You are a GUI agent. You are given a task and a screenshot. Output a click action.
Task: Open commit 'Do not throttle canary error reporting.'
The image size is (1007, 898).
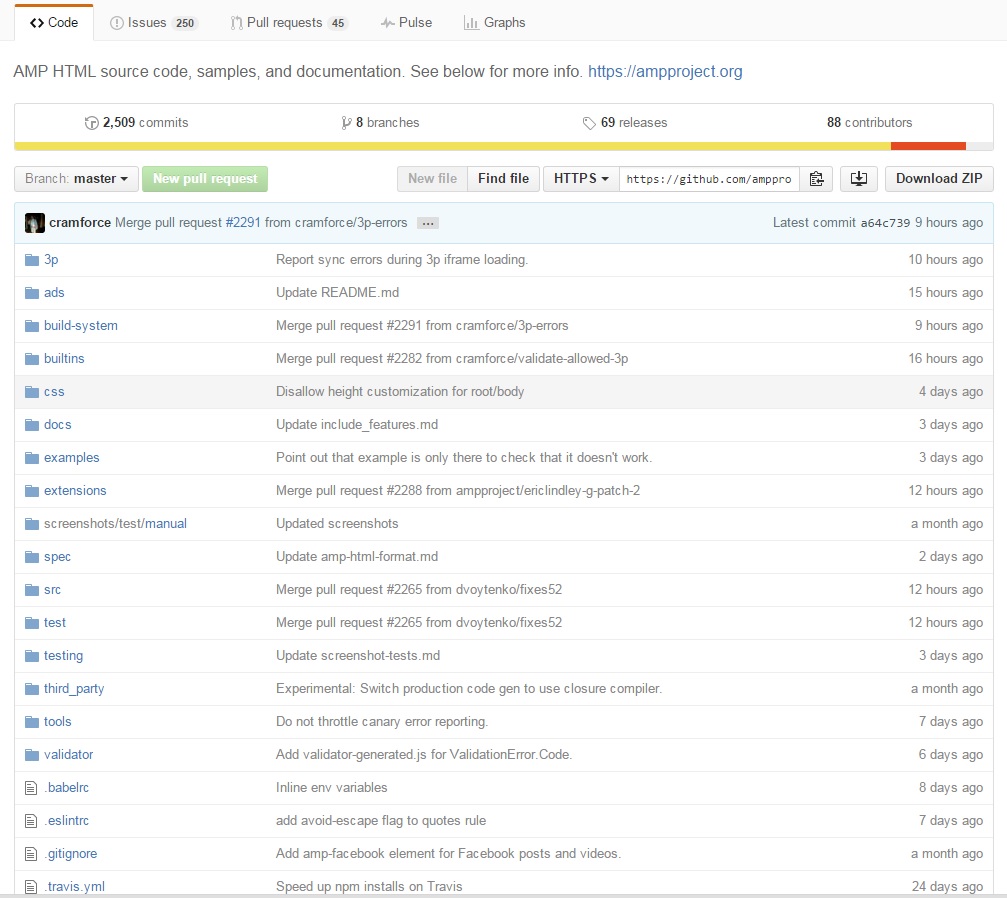click(x=382, y=722)
